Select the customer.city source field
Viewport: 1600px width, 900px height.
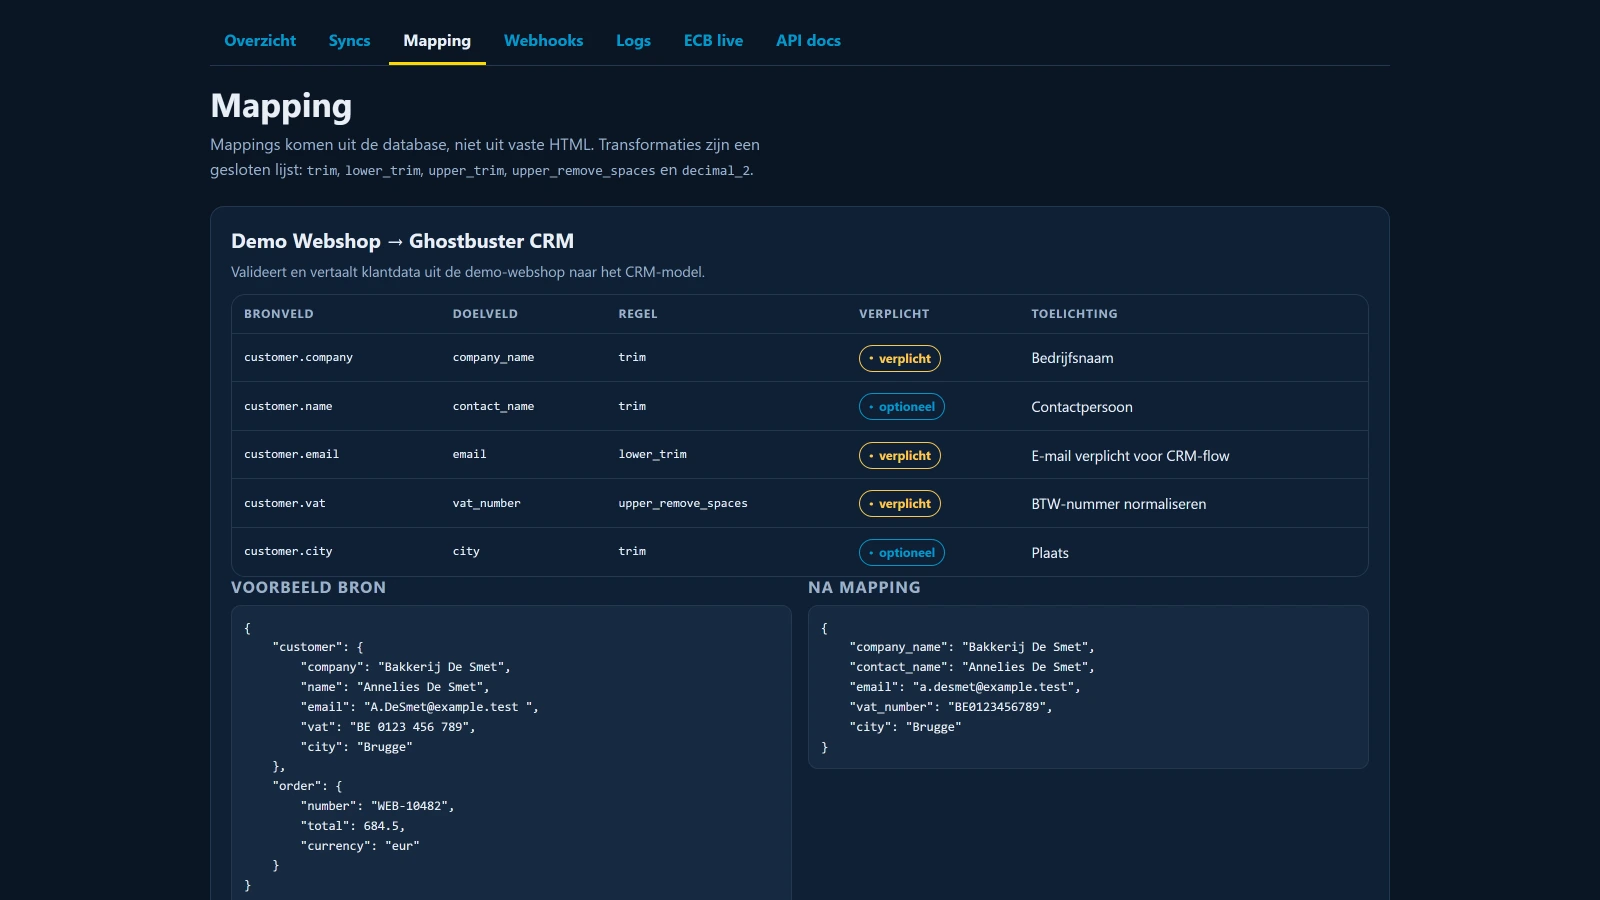[288, 552]
